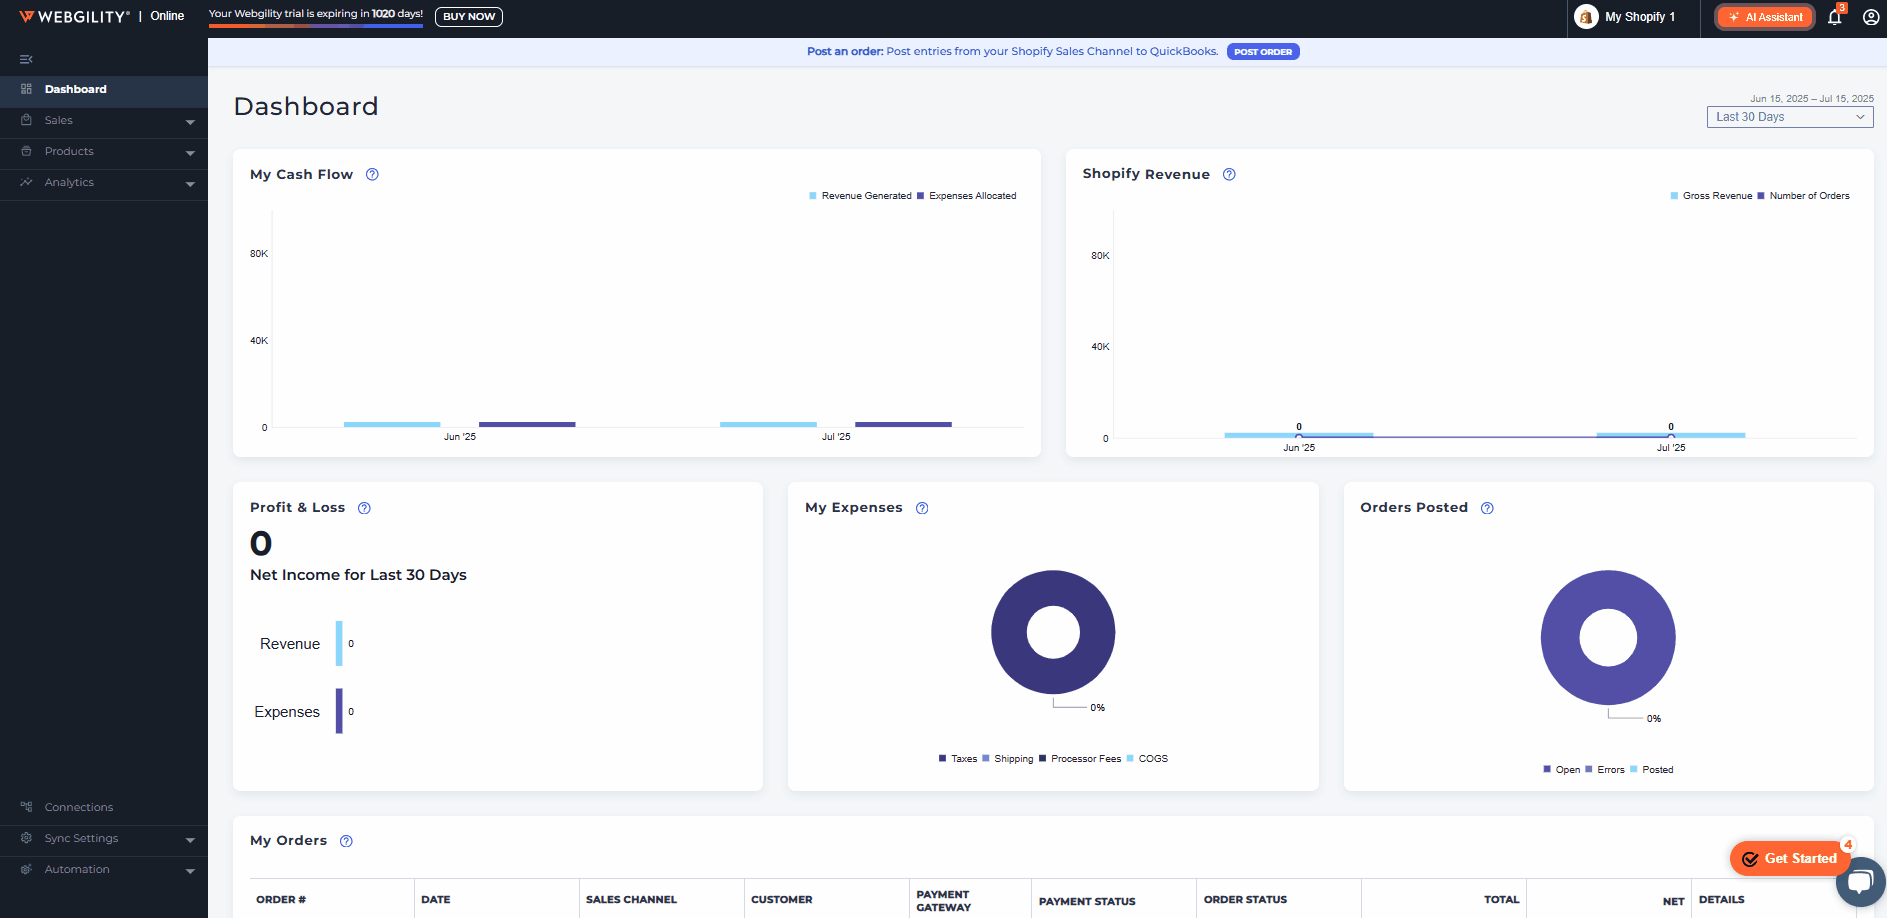Click the Profit & Loss help icon
The width and height of the screenshot is (1887, 918).
(x=364, y=508)
